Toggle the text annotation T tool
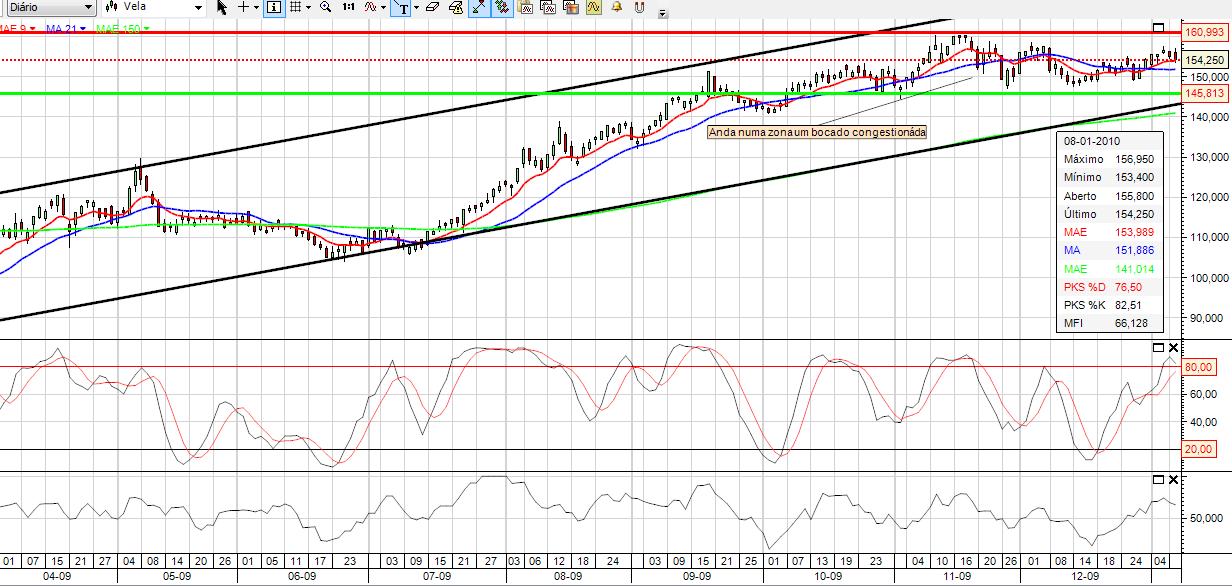 402,8
